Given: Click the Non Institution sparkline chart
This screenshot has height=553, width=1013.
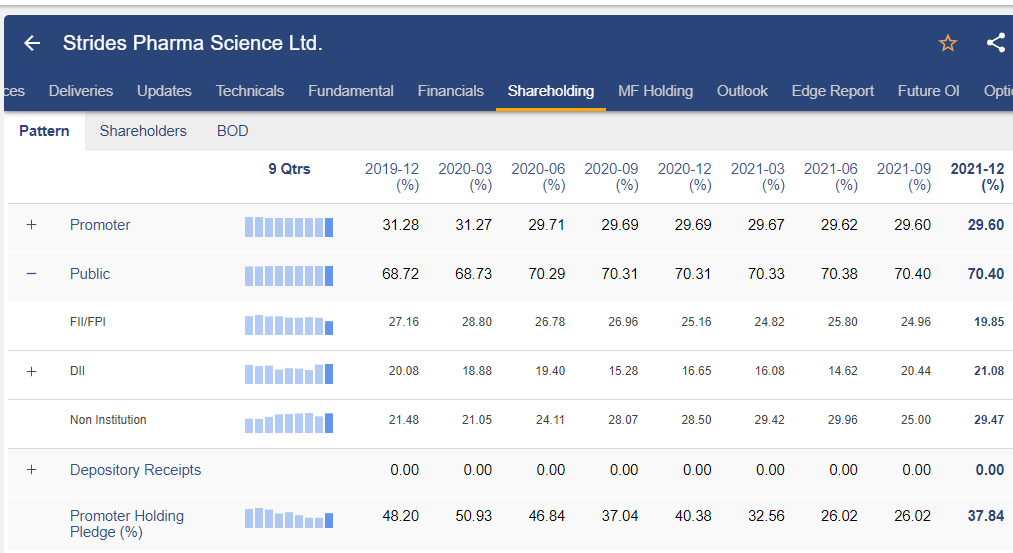Looking at the screenshot, I should 289,423.
